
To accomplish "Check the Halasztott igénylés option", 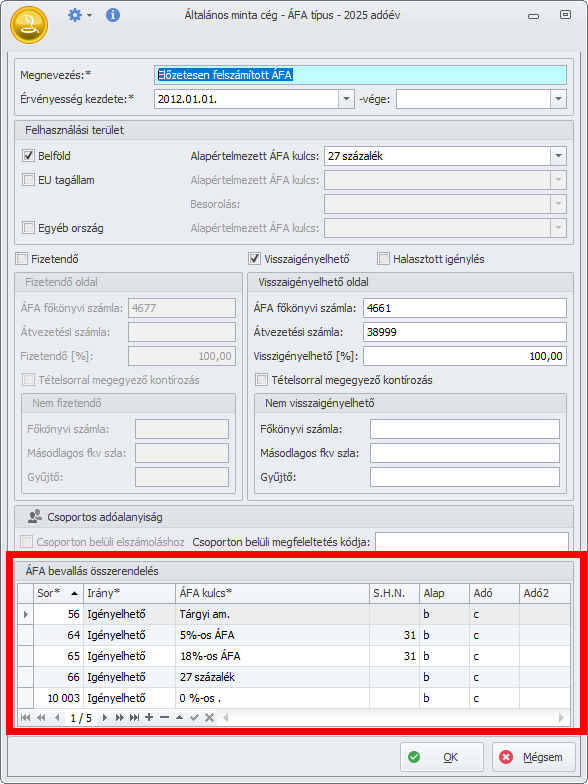I will point(384,259).
